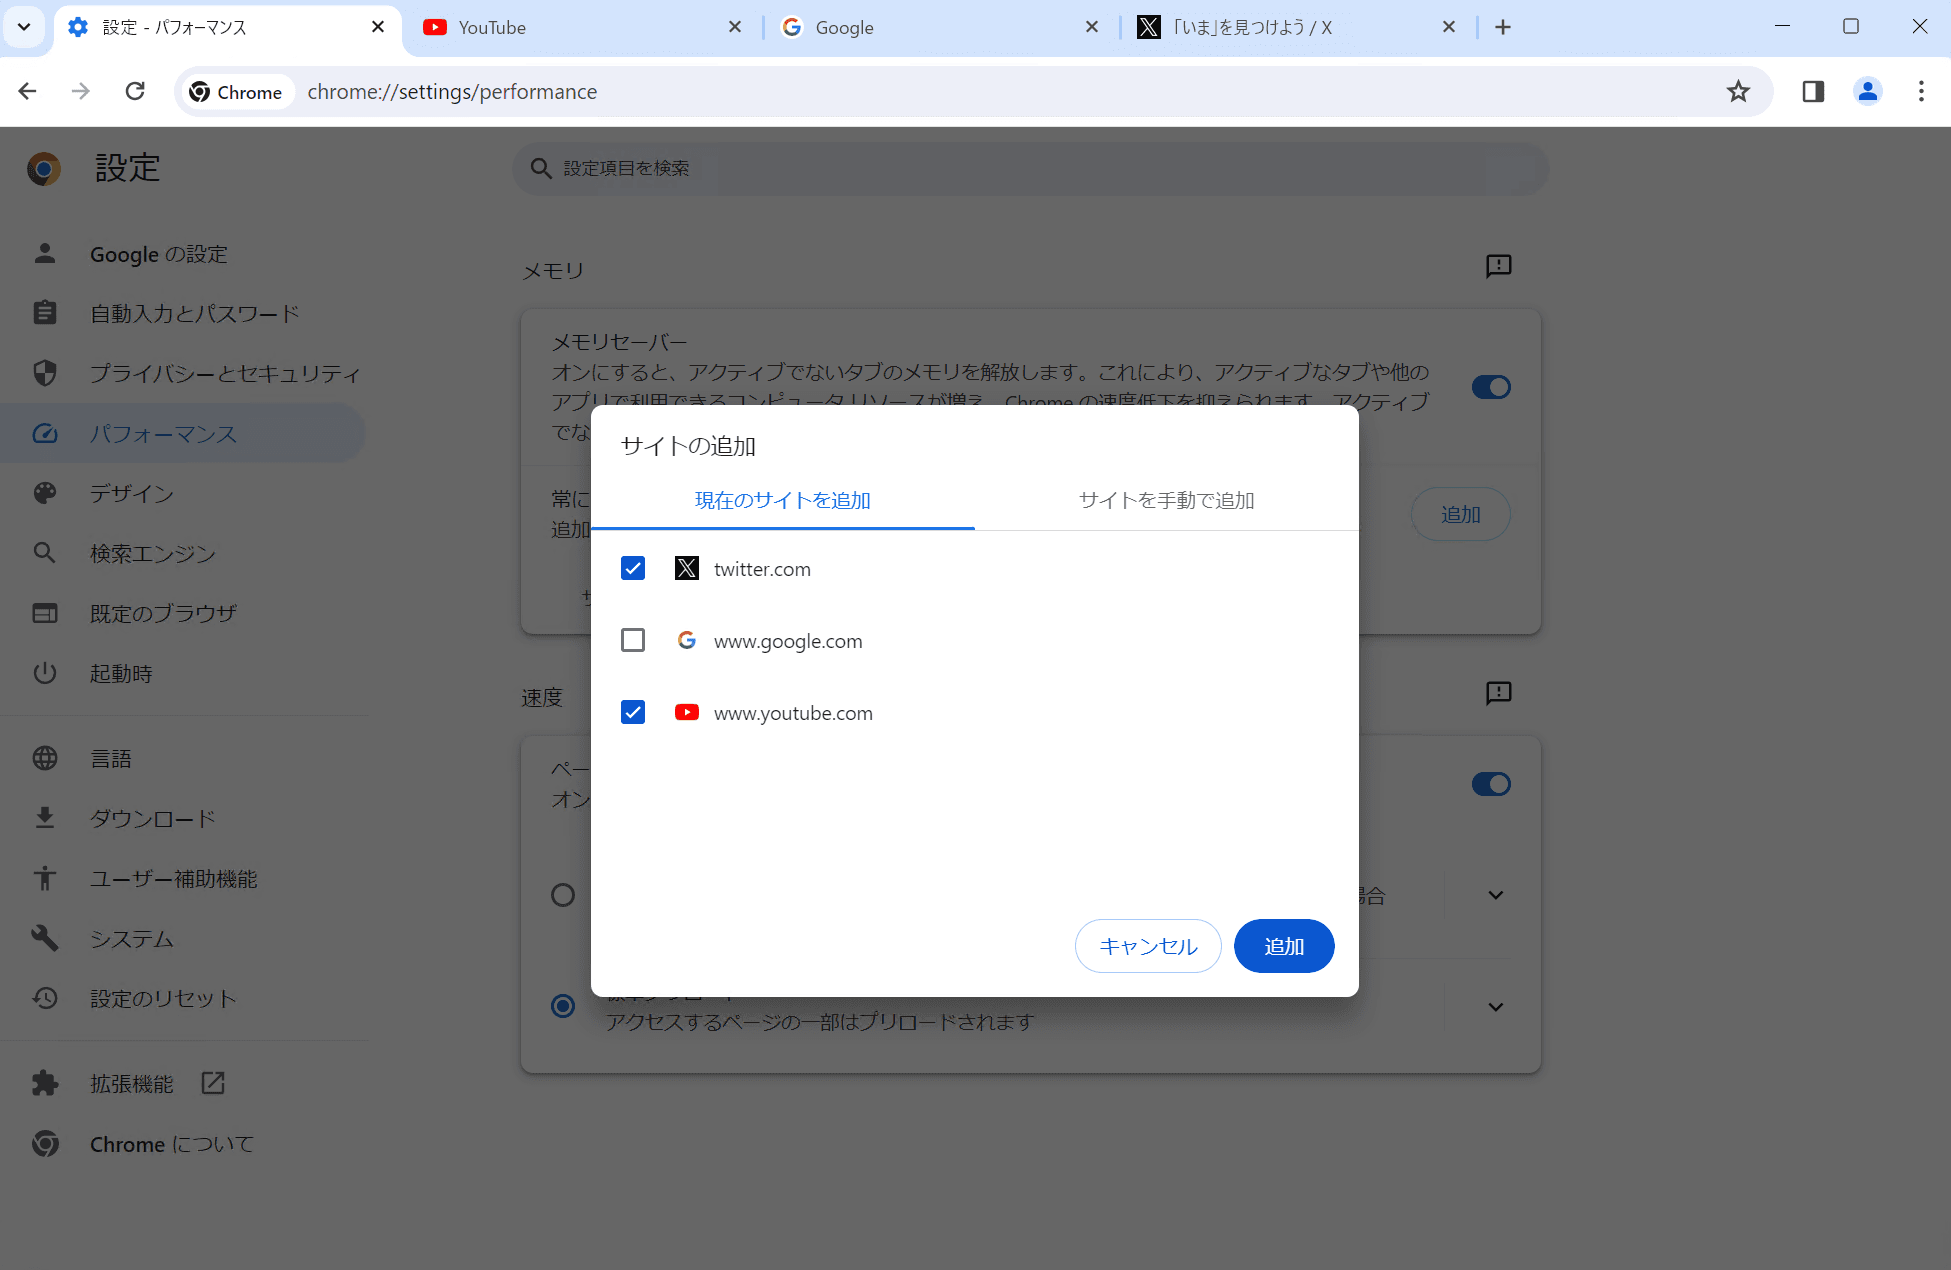1951x1270 pixels.
Task: Check the www.google.com checkbox
Action: (633, 640)
